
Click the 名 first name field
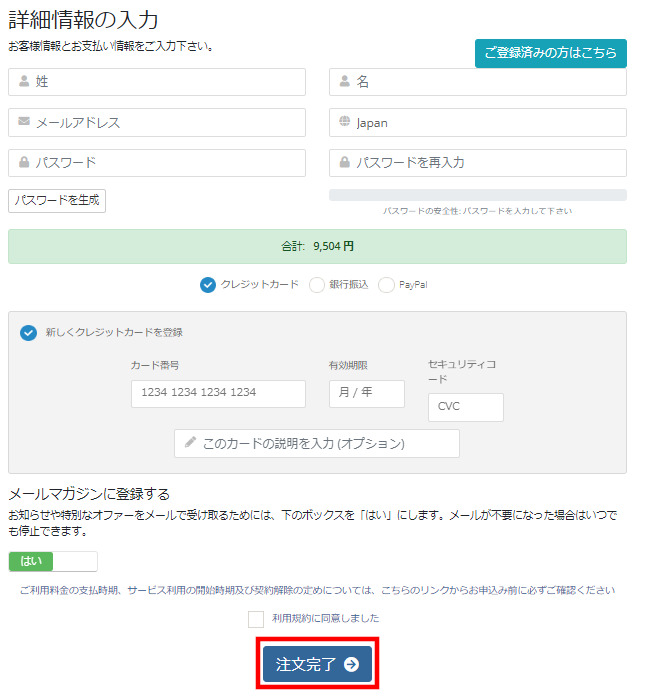478,82
